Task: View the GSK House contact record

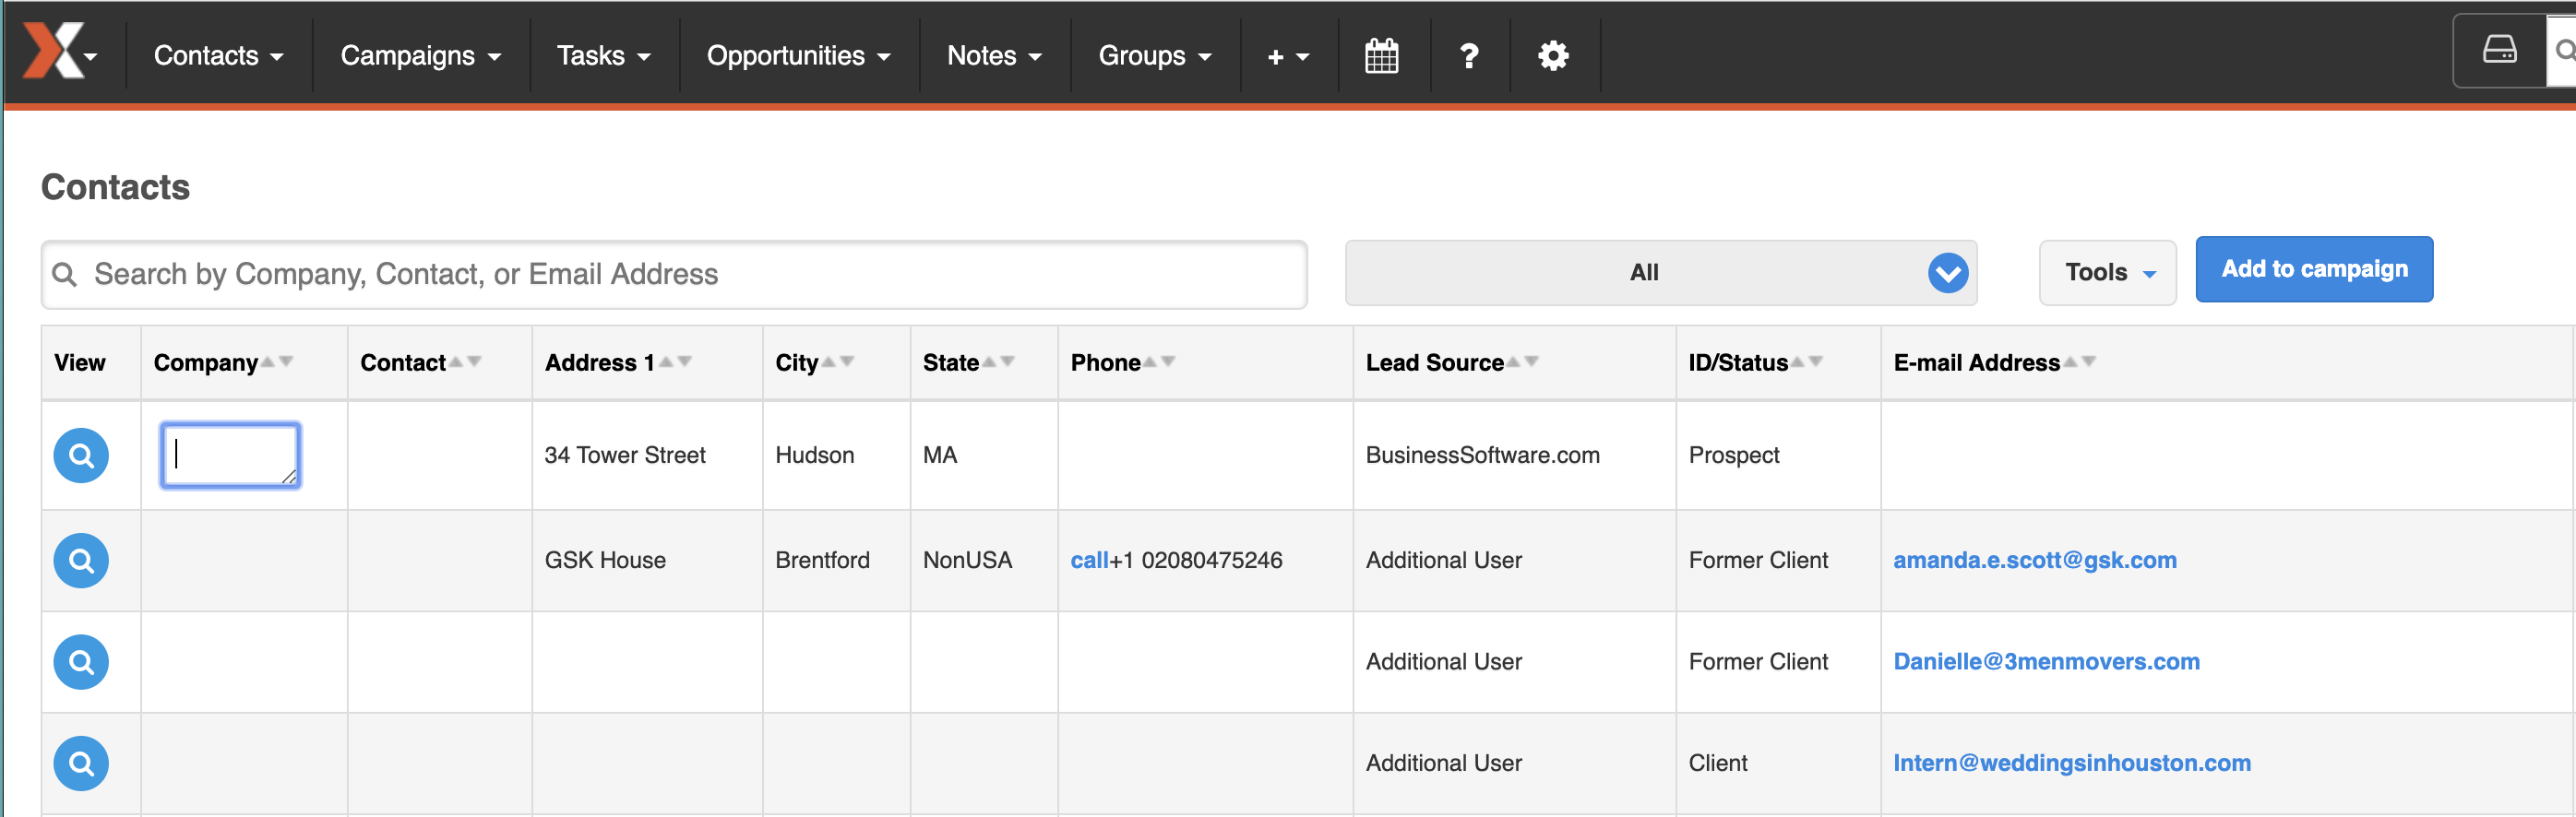Action: [81, 560]
